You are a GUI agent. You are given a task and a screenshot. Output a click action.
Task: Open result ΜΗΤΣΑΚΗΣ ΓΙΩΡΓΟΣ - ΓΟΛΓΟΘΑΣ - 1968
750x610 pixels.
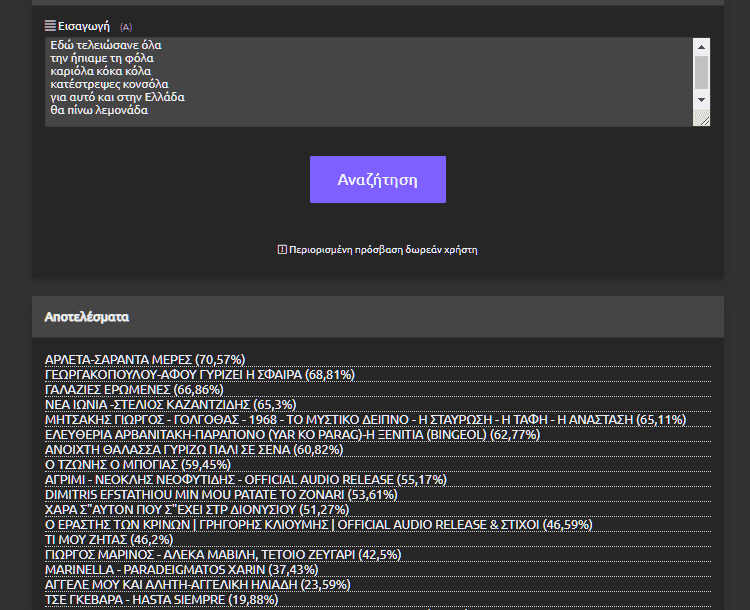pos(365,419)
